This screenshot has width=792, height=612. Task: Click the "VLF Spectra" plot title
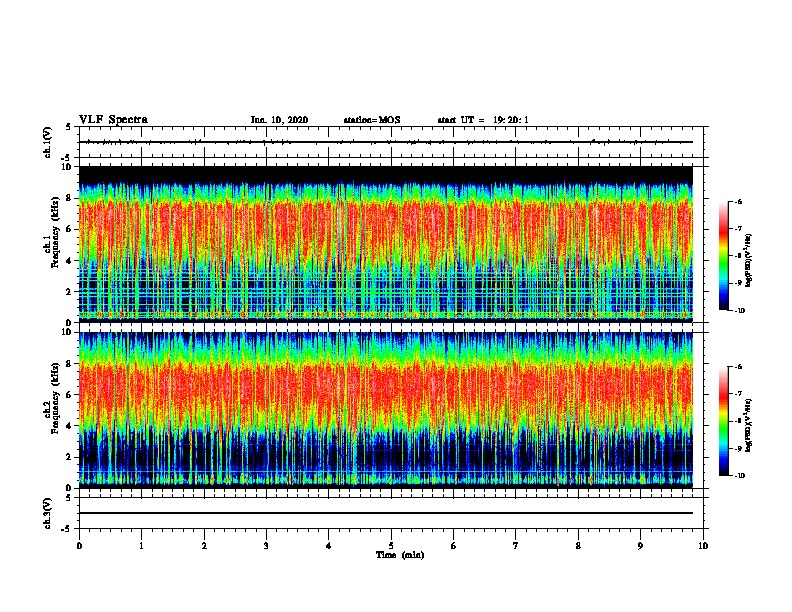pos(113,120)
